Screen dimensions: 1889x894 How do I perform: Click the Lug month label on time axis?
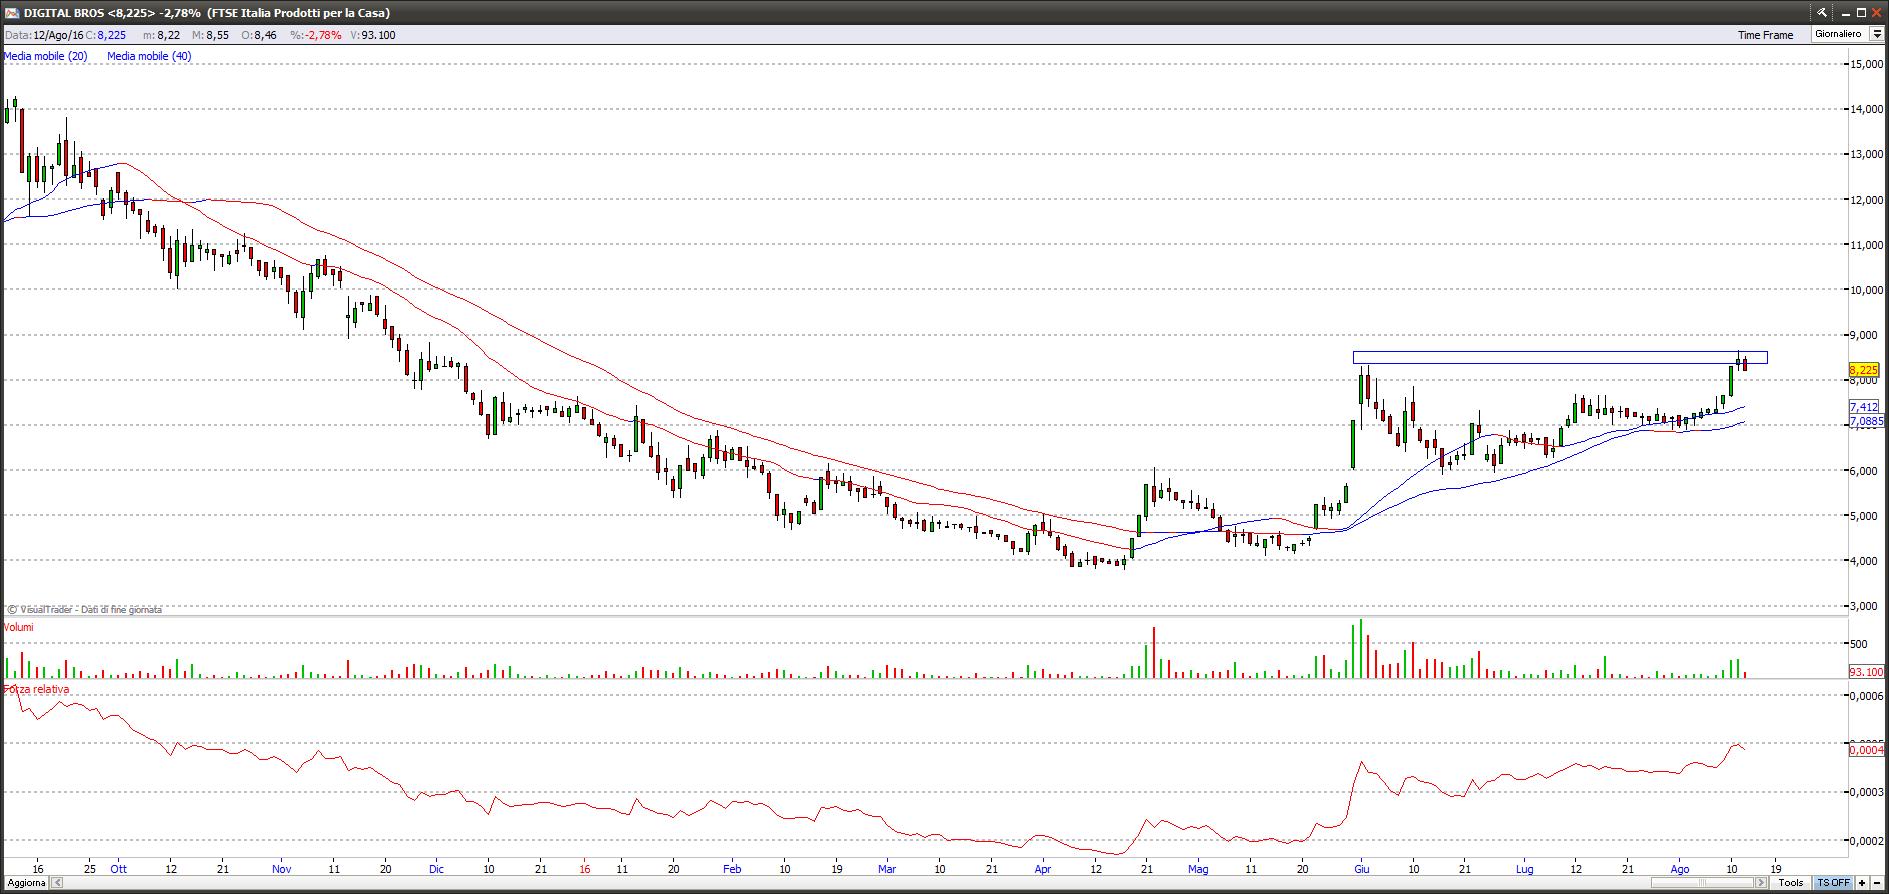click(x=1524, y=869)
